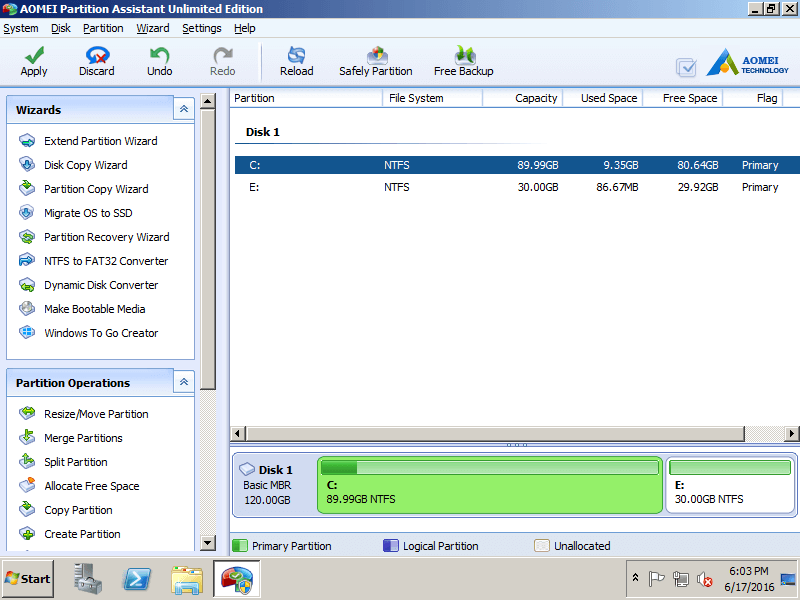Collapse the Wizards panel
Viewport: 800px width, 600px height.
[x=184, y=109]
